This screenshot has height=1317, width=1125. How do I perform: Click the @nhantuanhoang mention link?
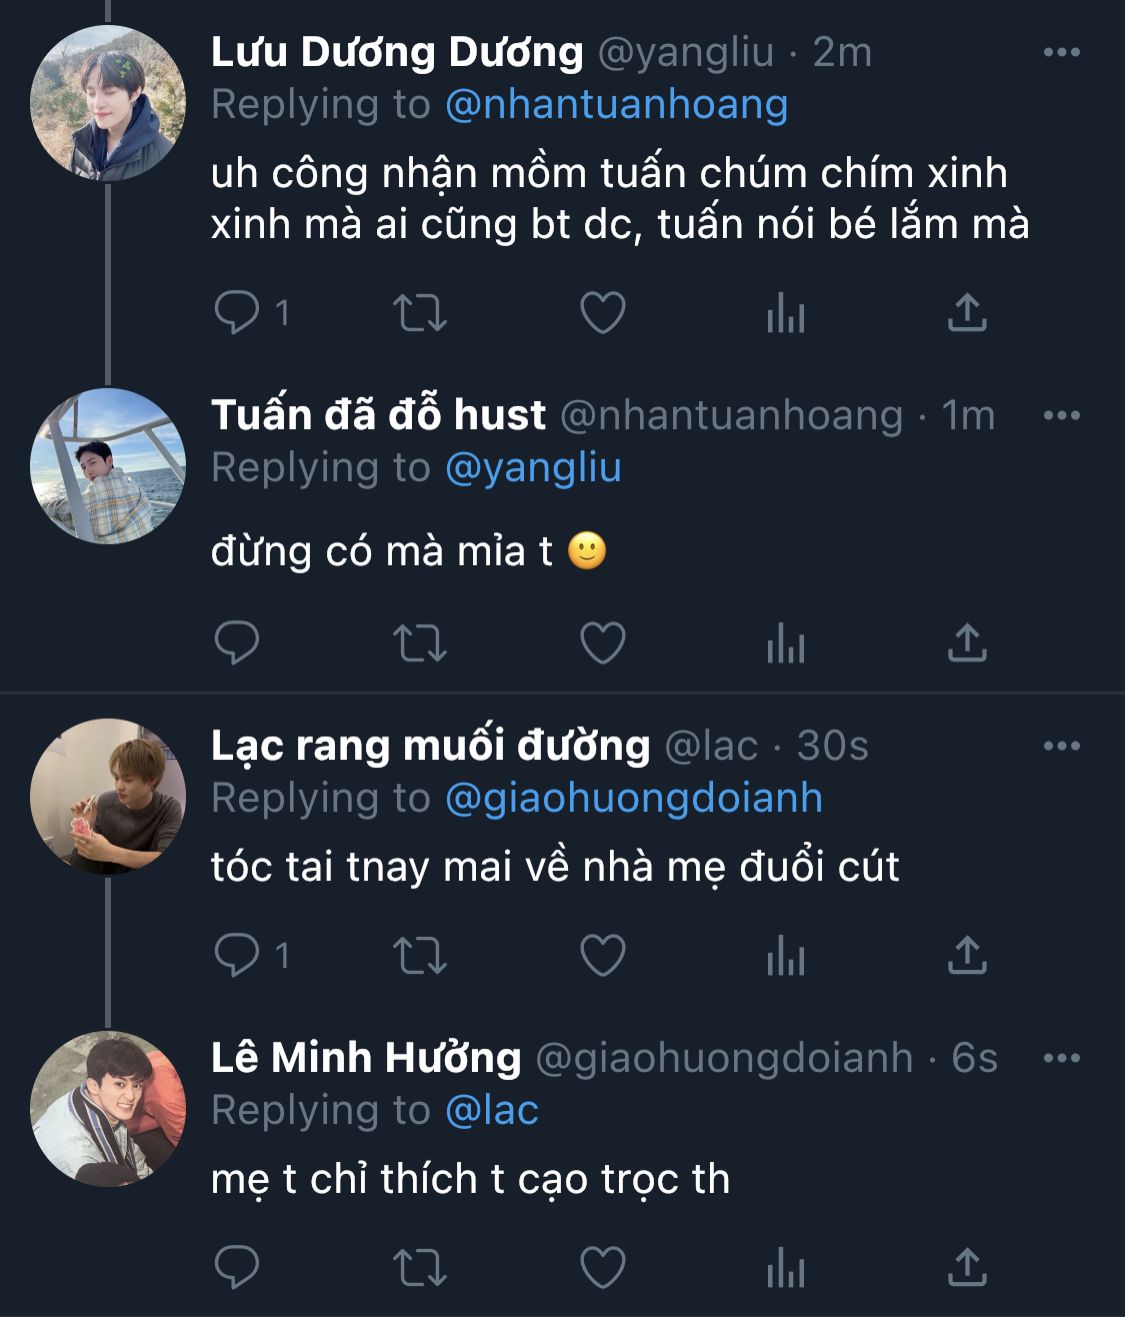pyautogui.click(x=616, y=104)
